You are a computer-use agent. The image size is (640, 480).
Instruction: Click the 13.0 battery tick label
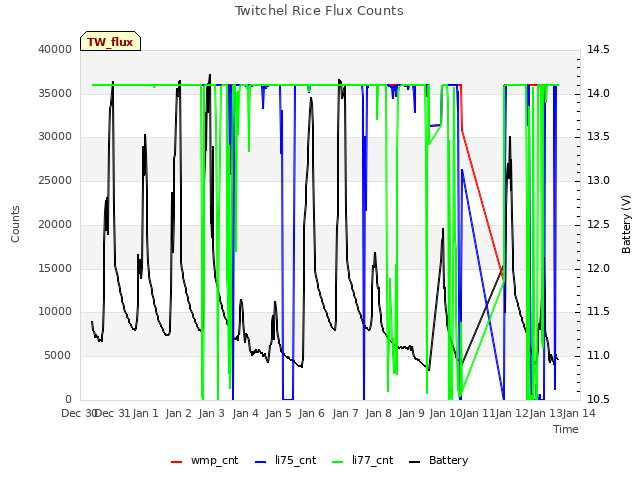pyautogui.click(x=598, y=180)
